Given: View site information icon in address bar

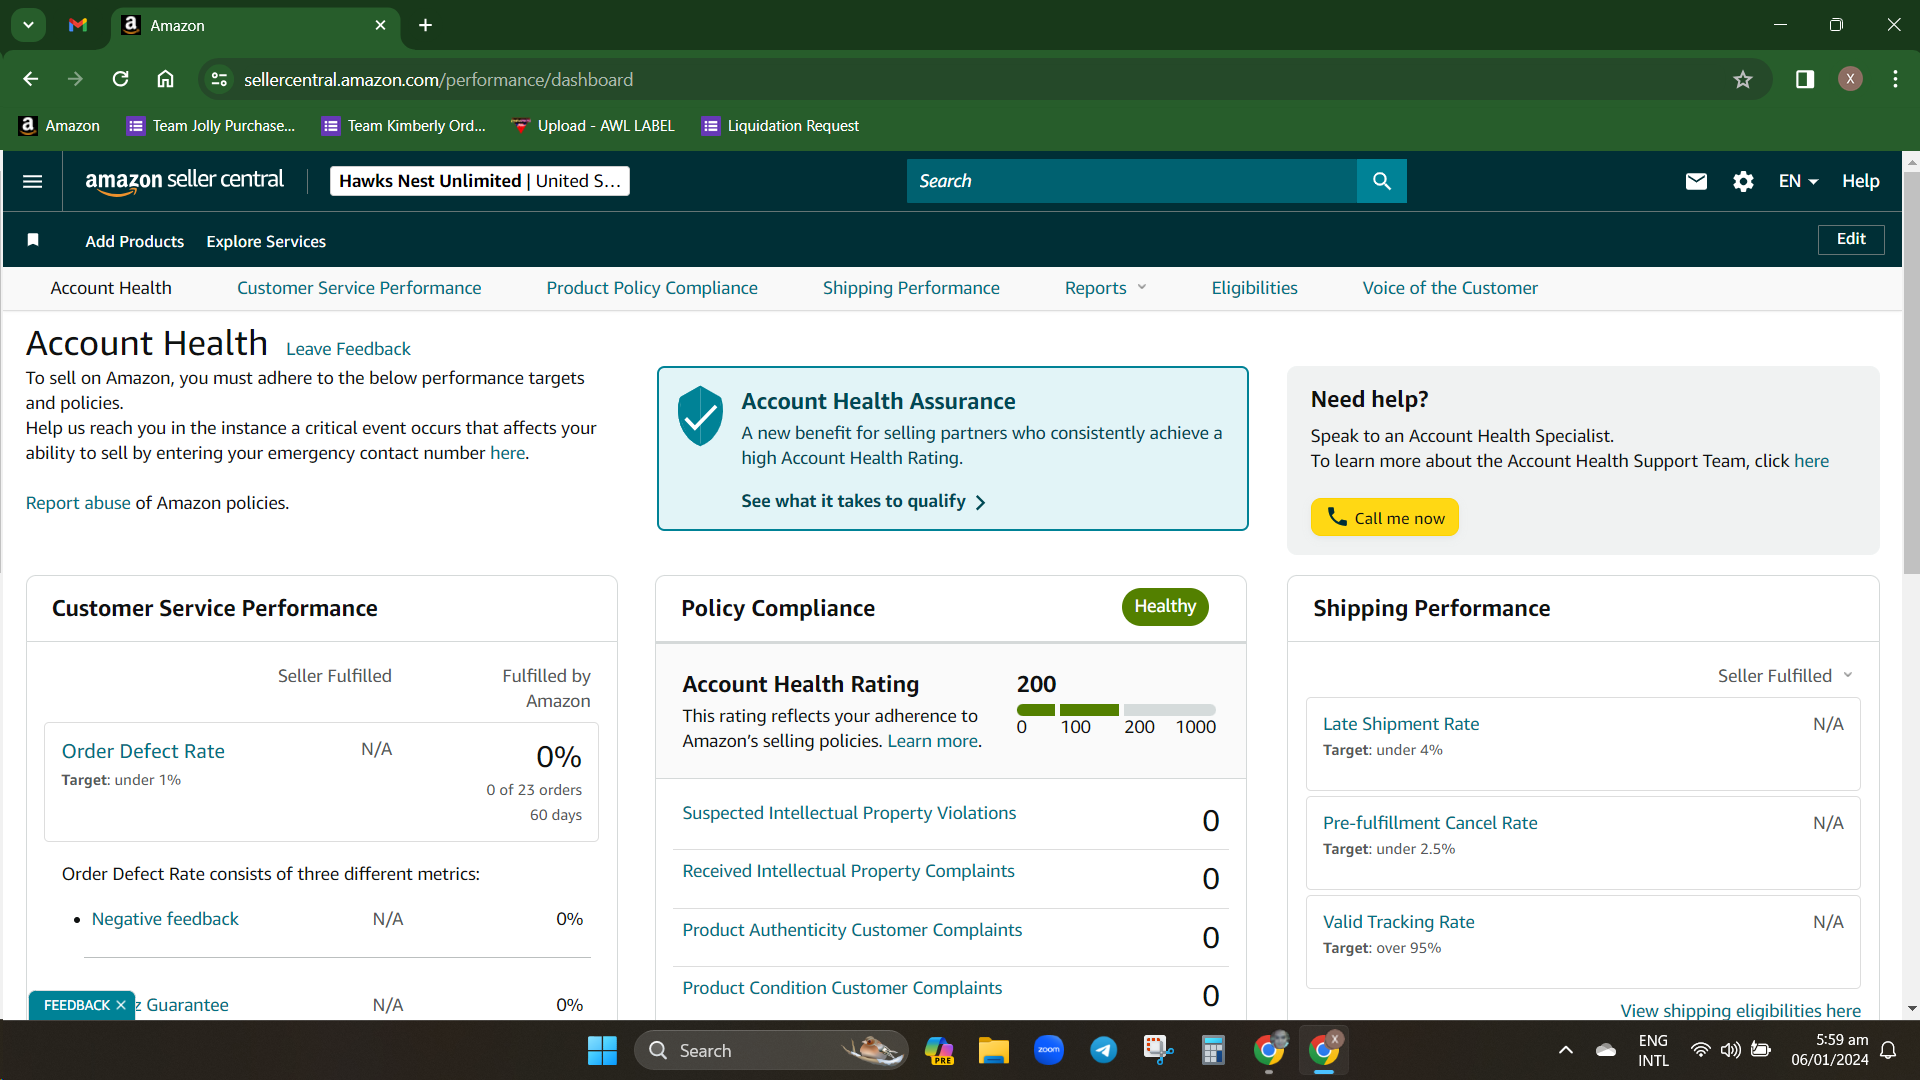Looking at the screenshot, I should point(219,79).
